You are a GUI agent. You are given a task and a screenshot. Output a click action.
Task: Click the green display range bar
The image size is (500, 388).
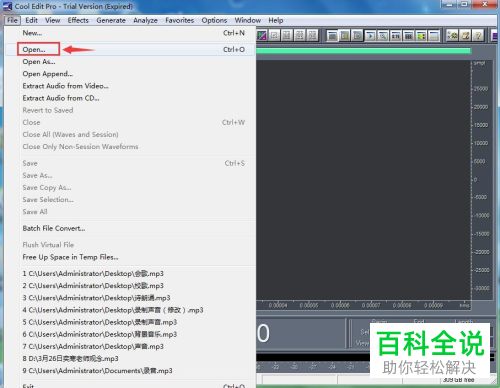363,51
